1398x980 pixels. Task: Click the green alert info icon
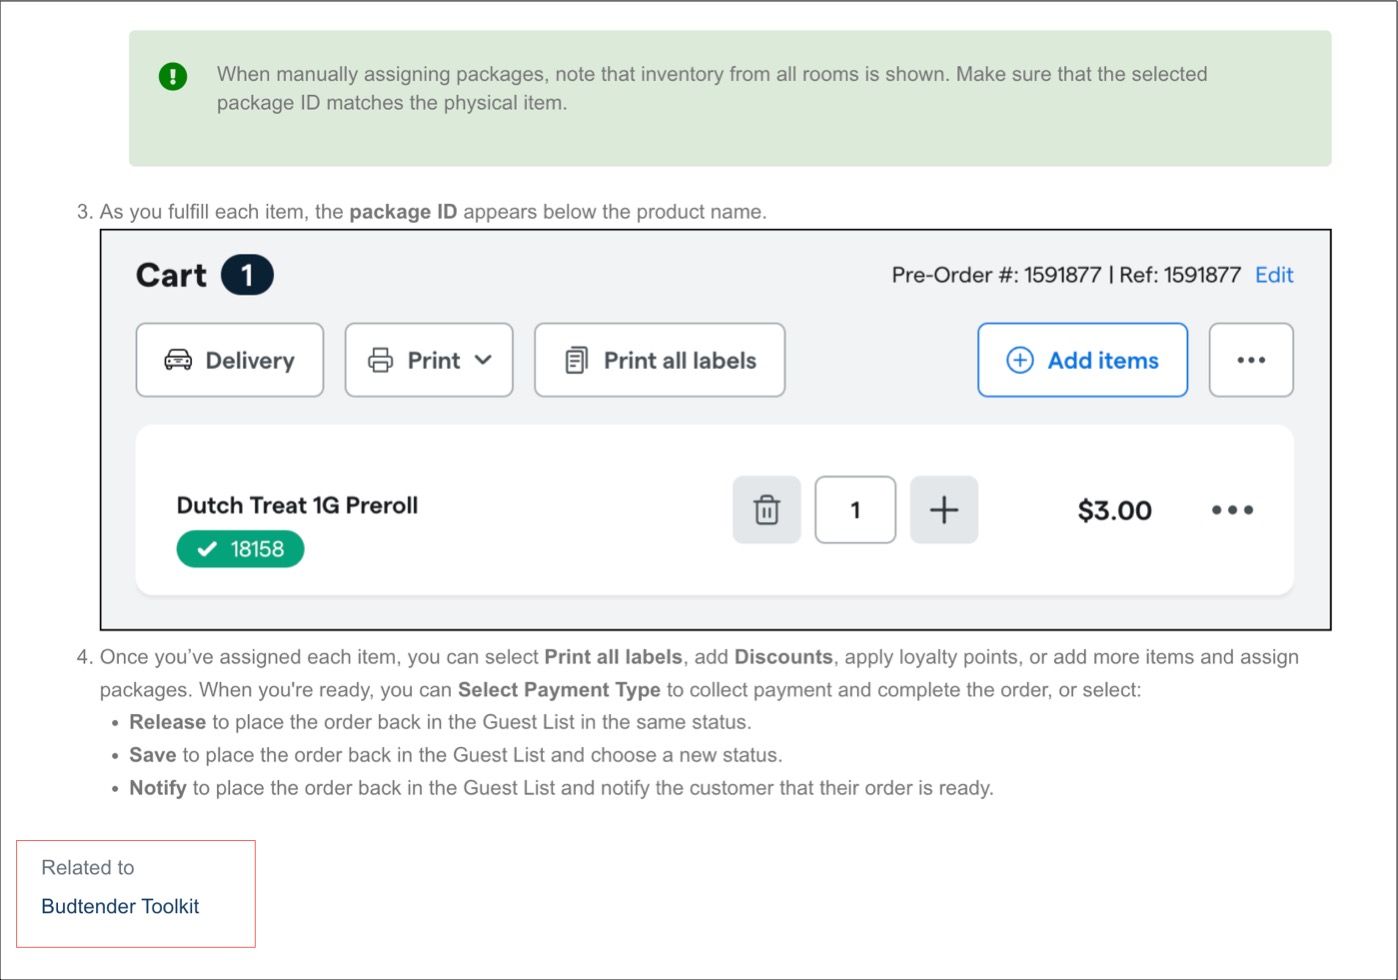[x=173, y=76]
